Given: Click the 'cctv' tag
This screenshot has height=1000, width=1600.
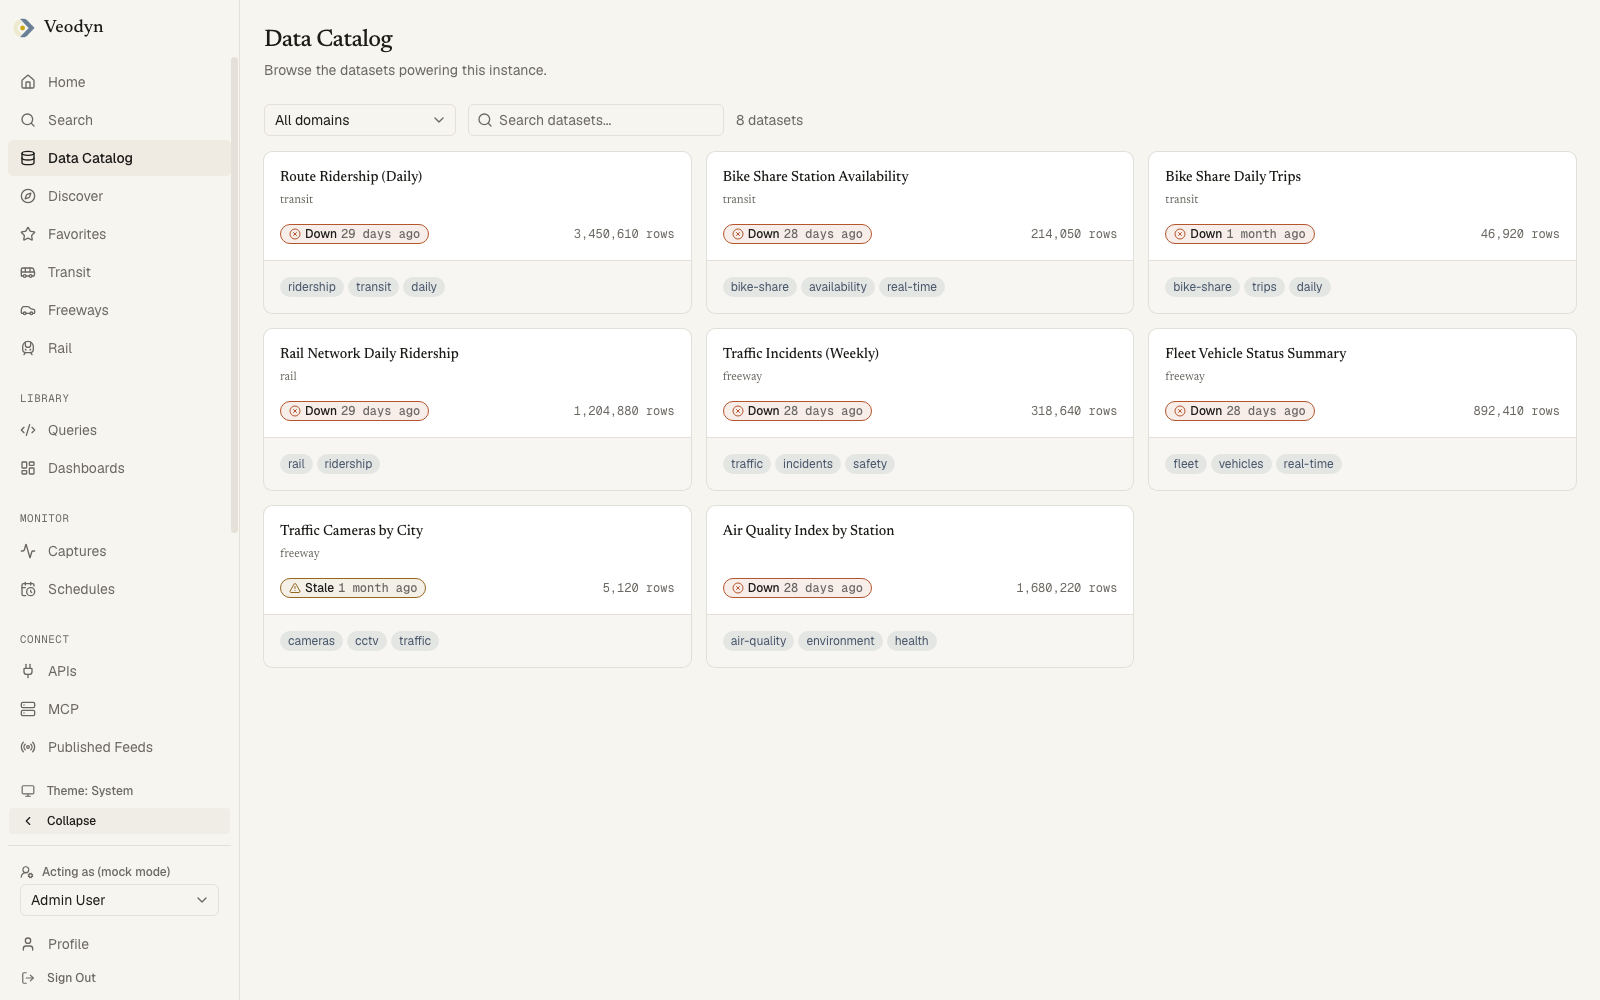Looking at the screenshot, I should (367, 641).
